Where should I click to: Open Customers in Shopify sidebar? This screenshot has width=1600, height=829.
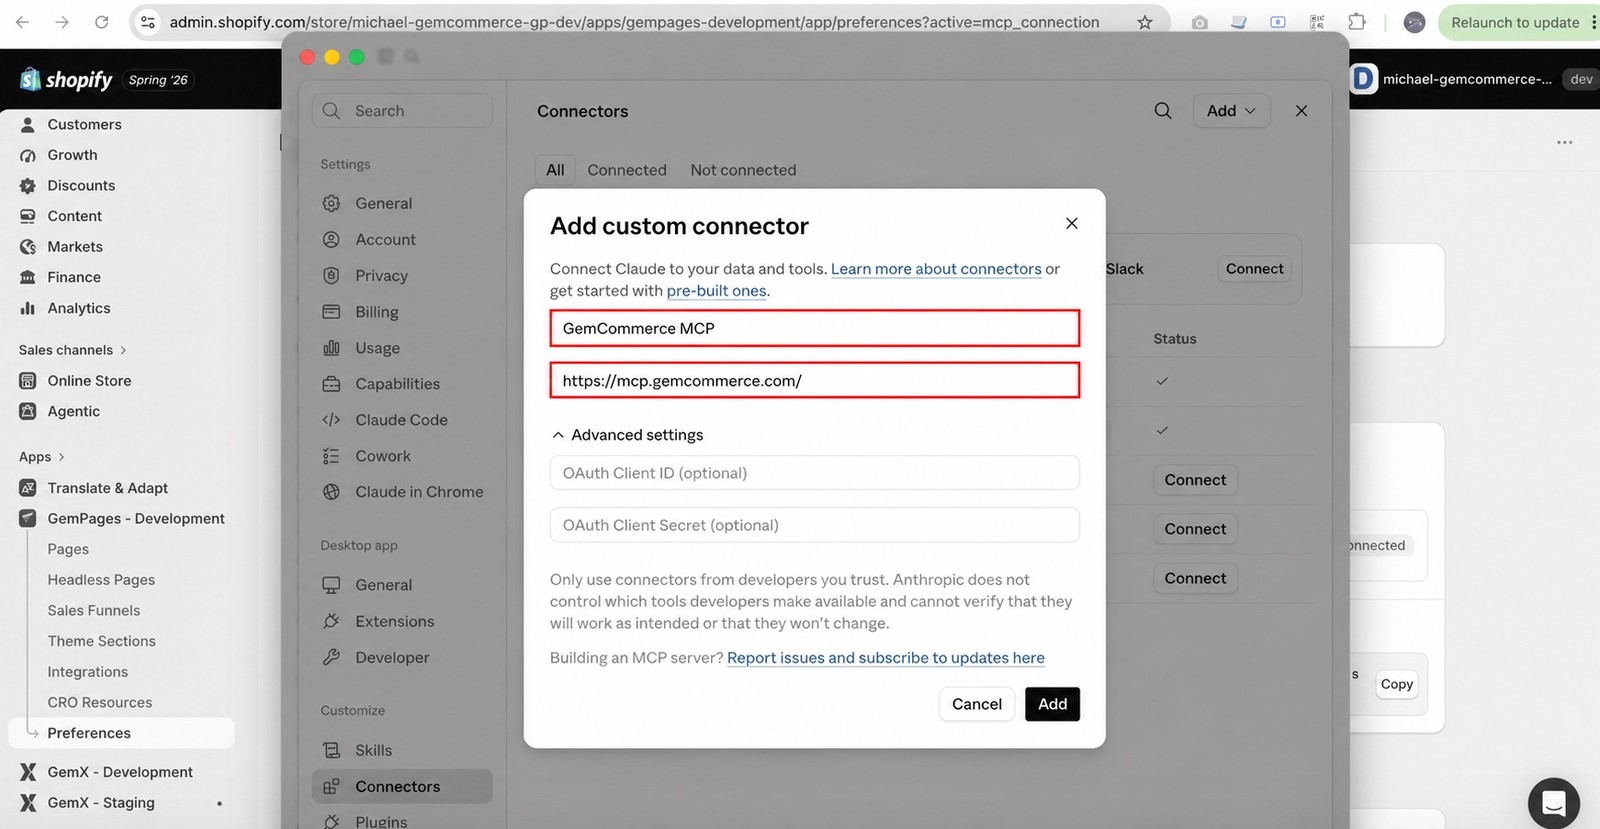tap(84, 124)
